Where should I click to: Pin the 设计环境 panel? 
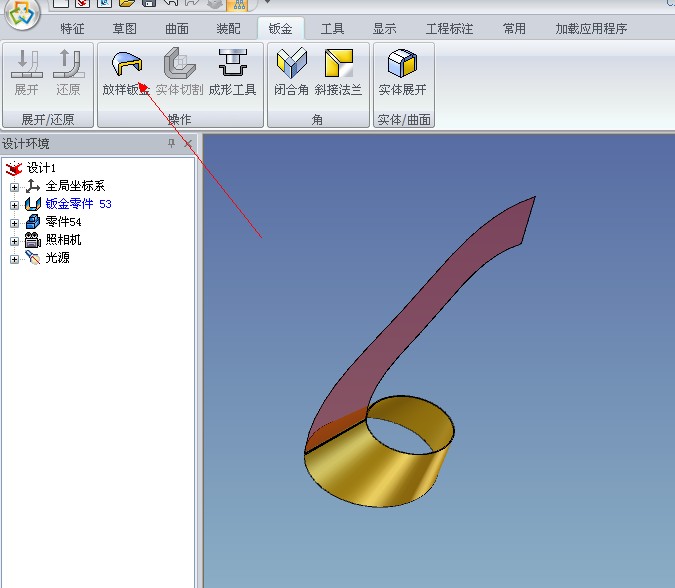point(171,143)
